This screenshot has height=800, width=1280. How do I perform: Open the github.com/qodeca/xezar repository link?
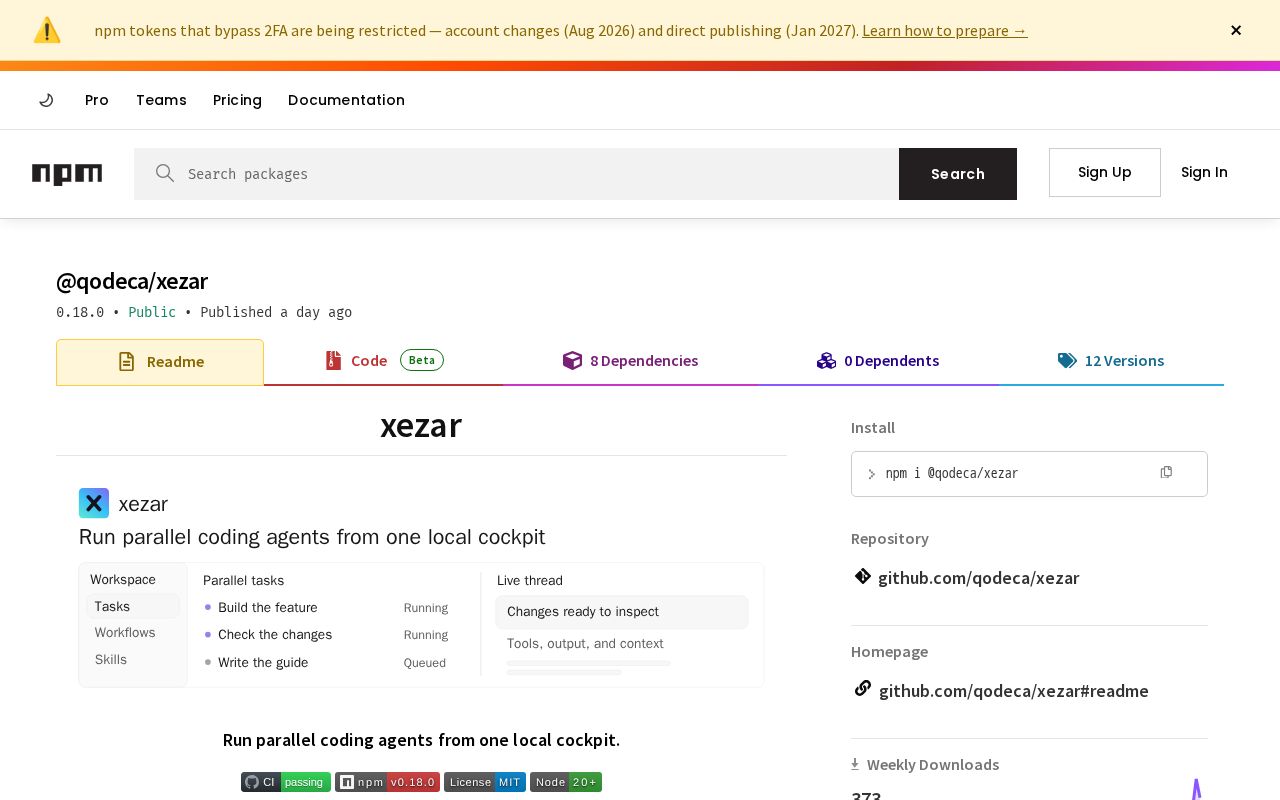[978, 577]
